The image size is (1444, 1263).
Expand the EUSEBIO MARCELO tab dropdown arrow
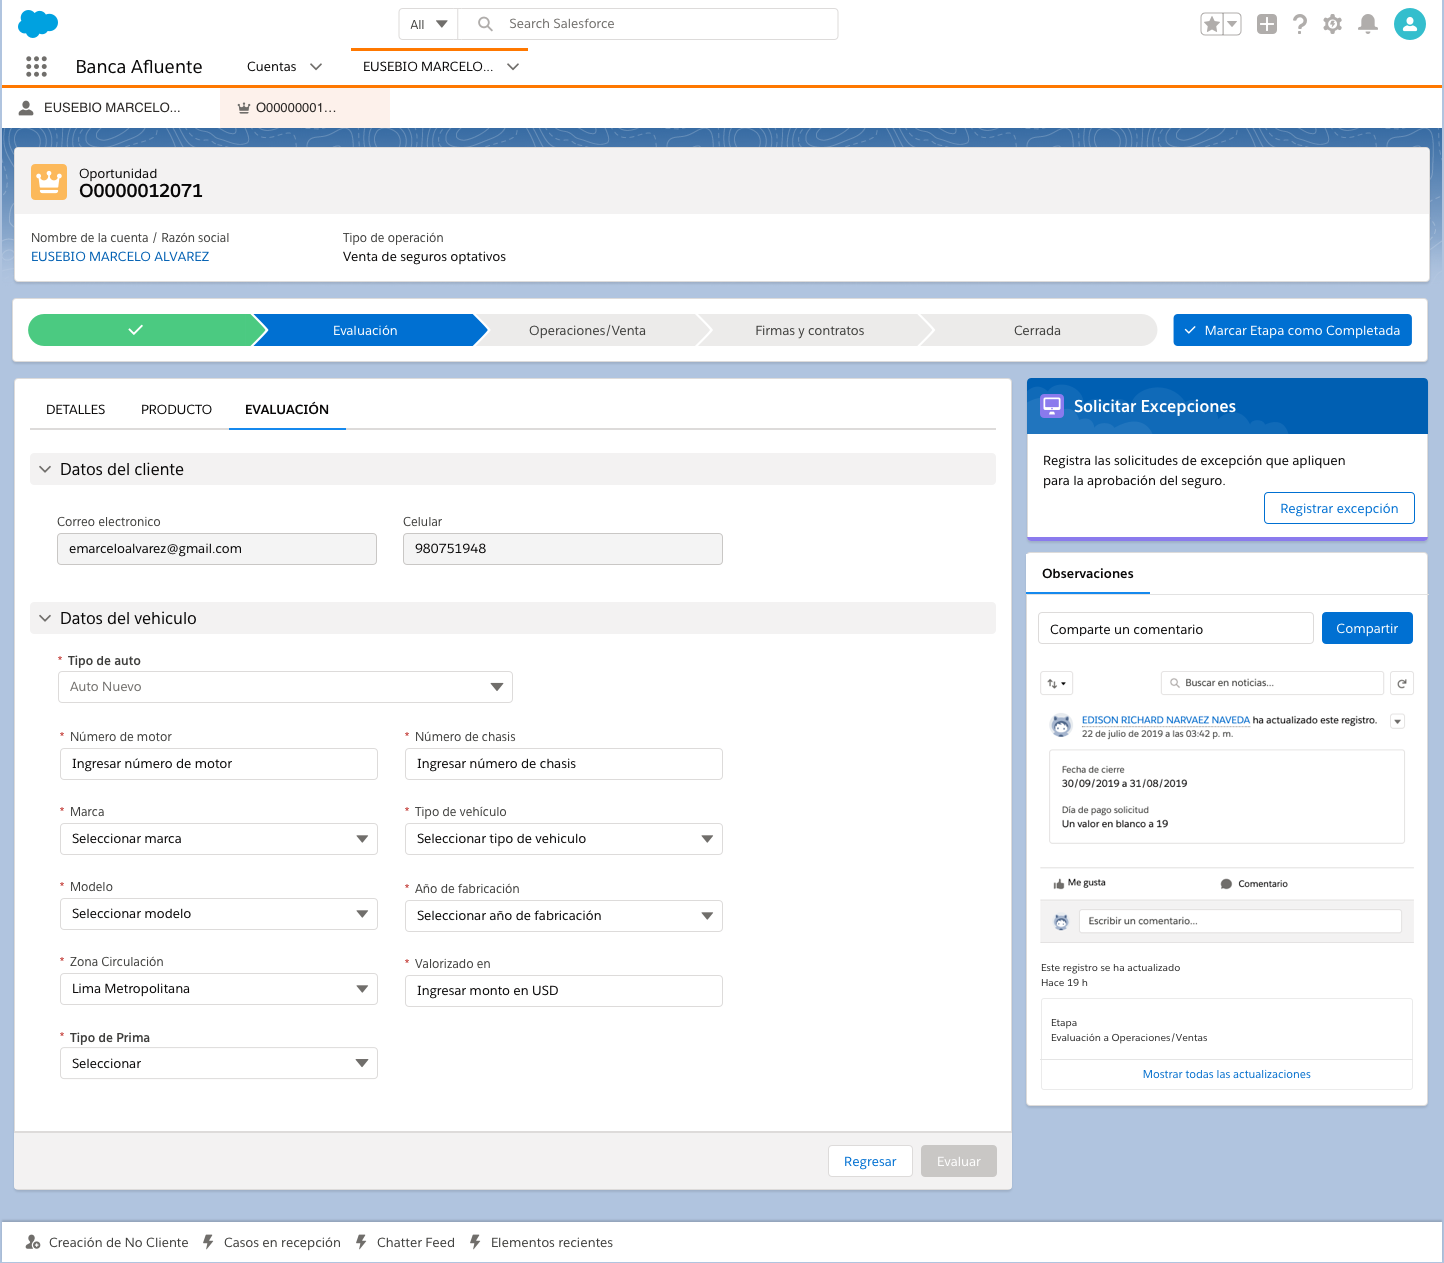click(513, 67)
